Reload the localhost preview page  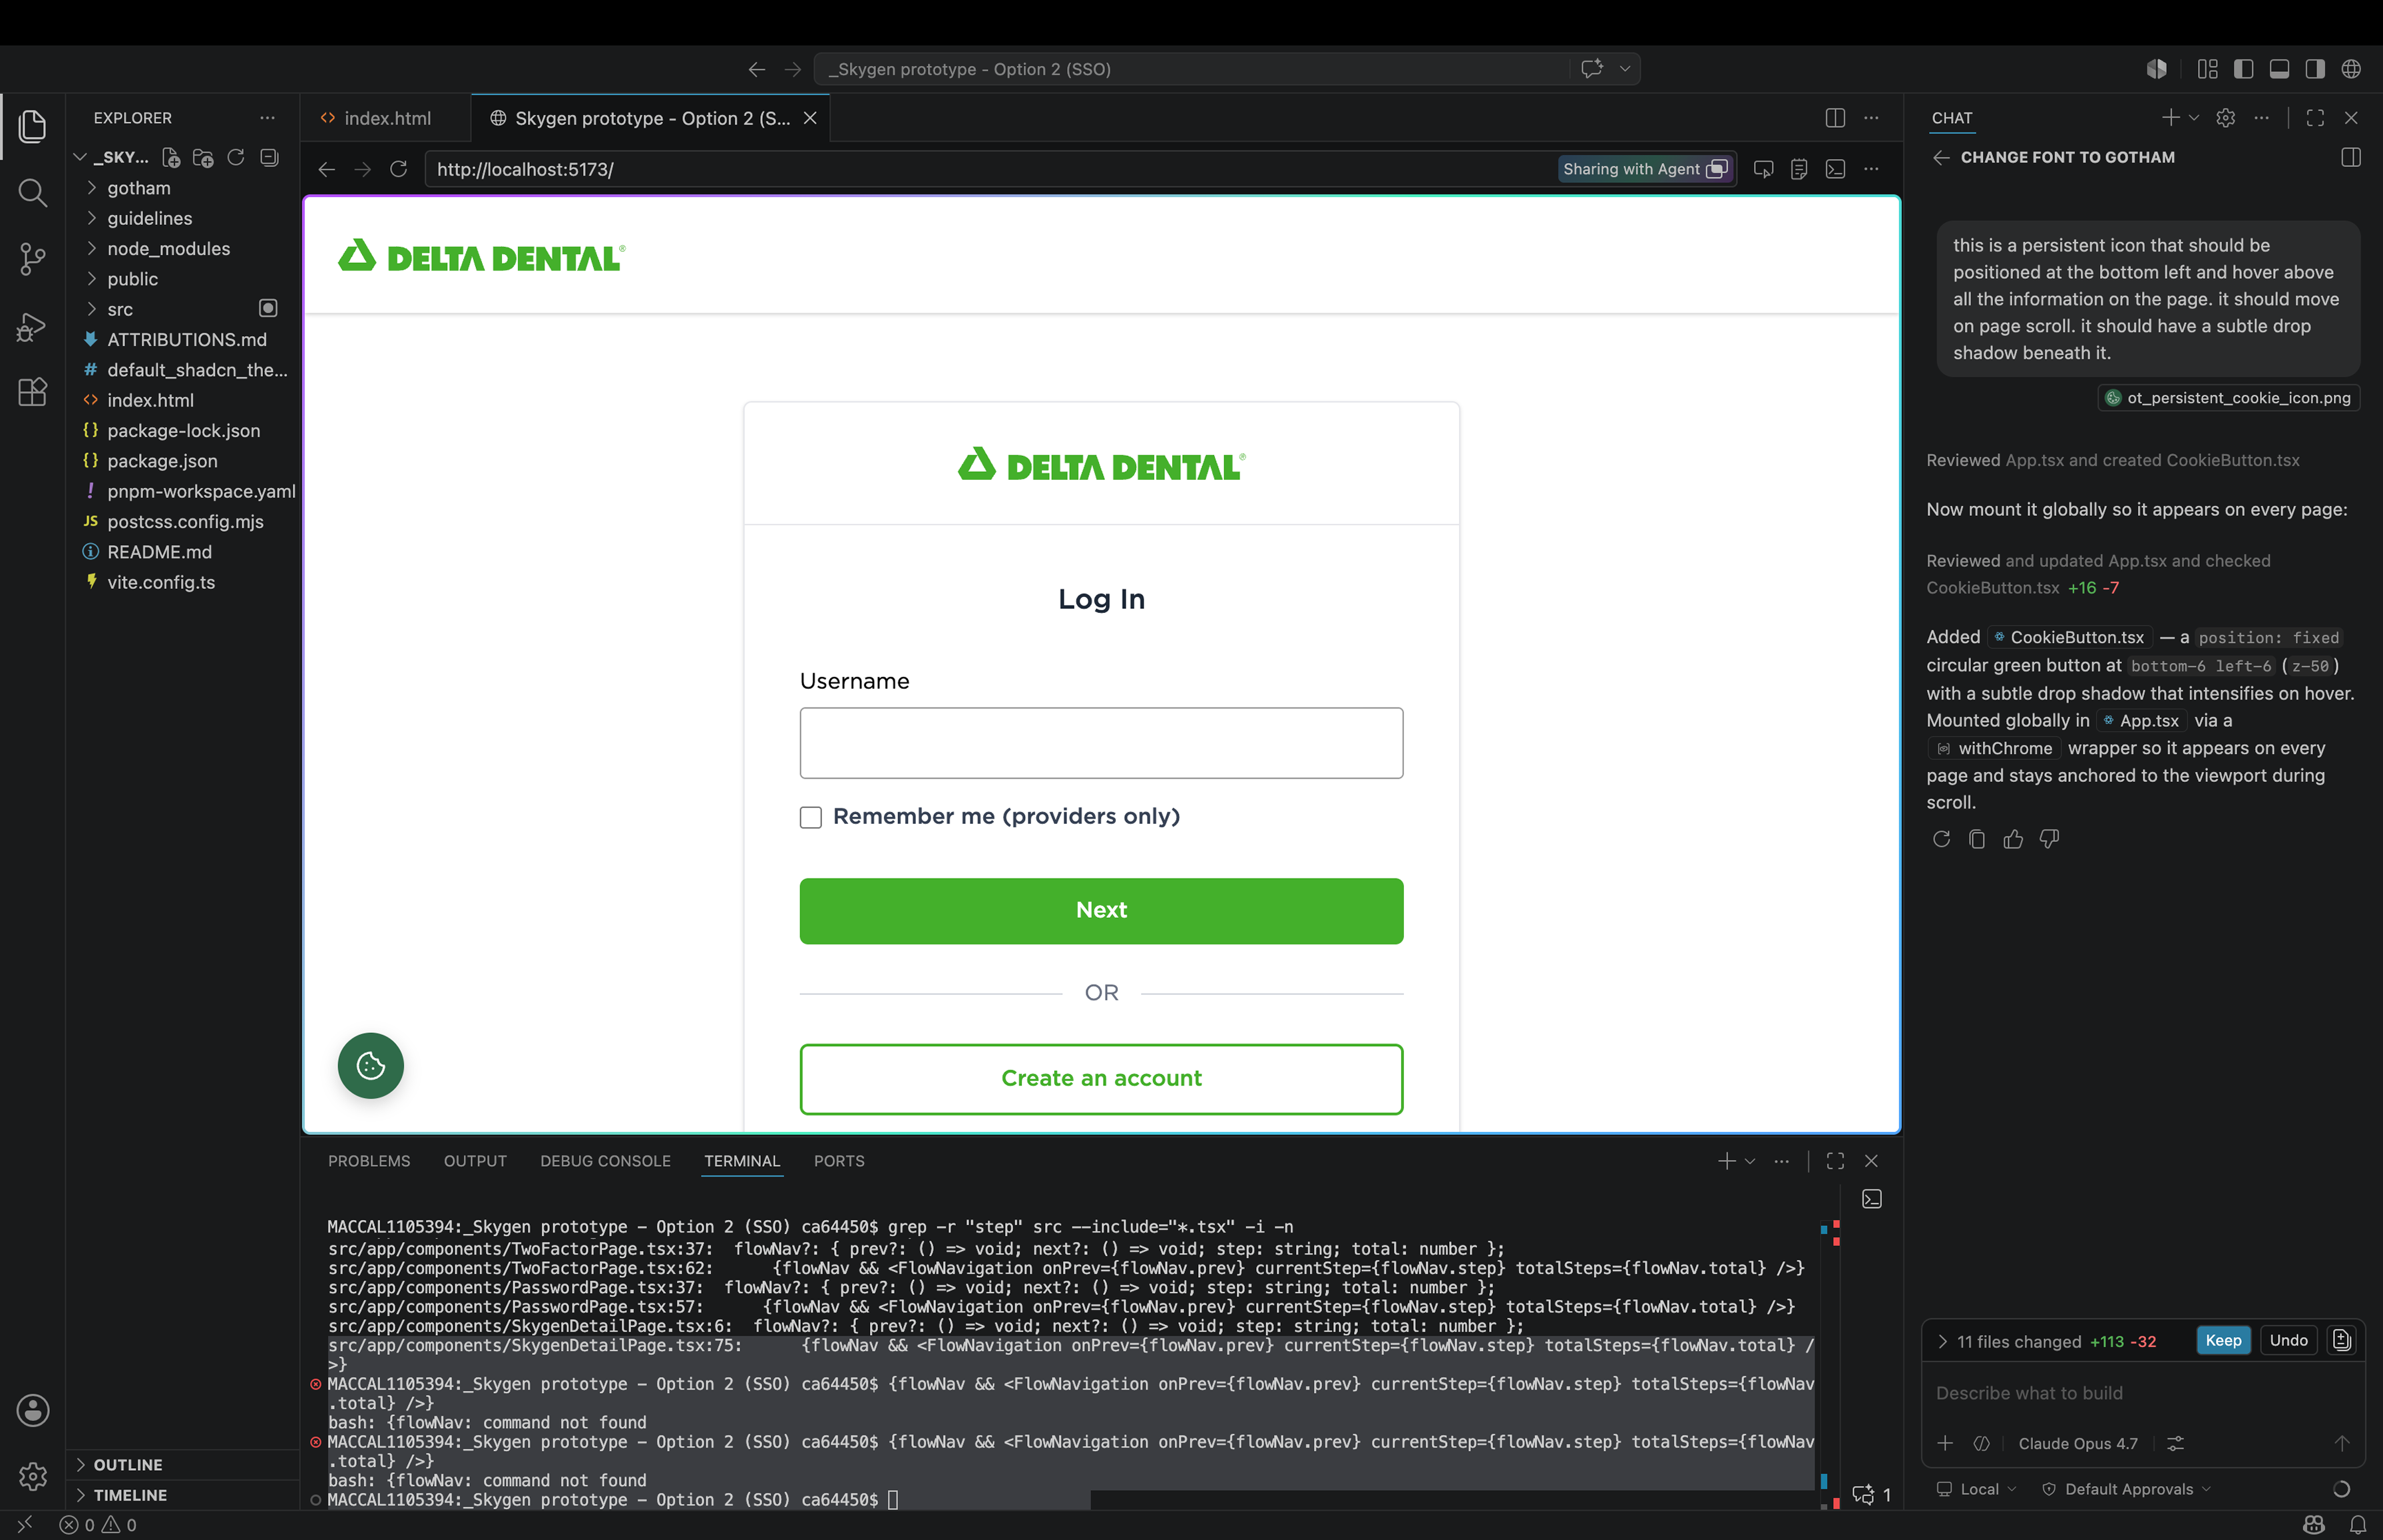point(398,169)
